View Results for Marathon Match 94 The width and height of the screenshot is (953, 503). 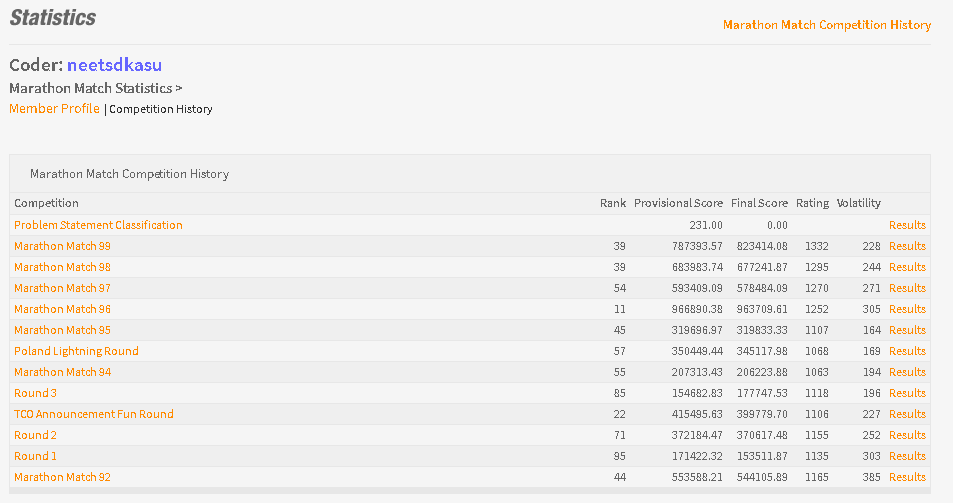point(907,372)
